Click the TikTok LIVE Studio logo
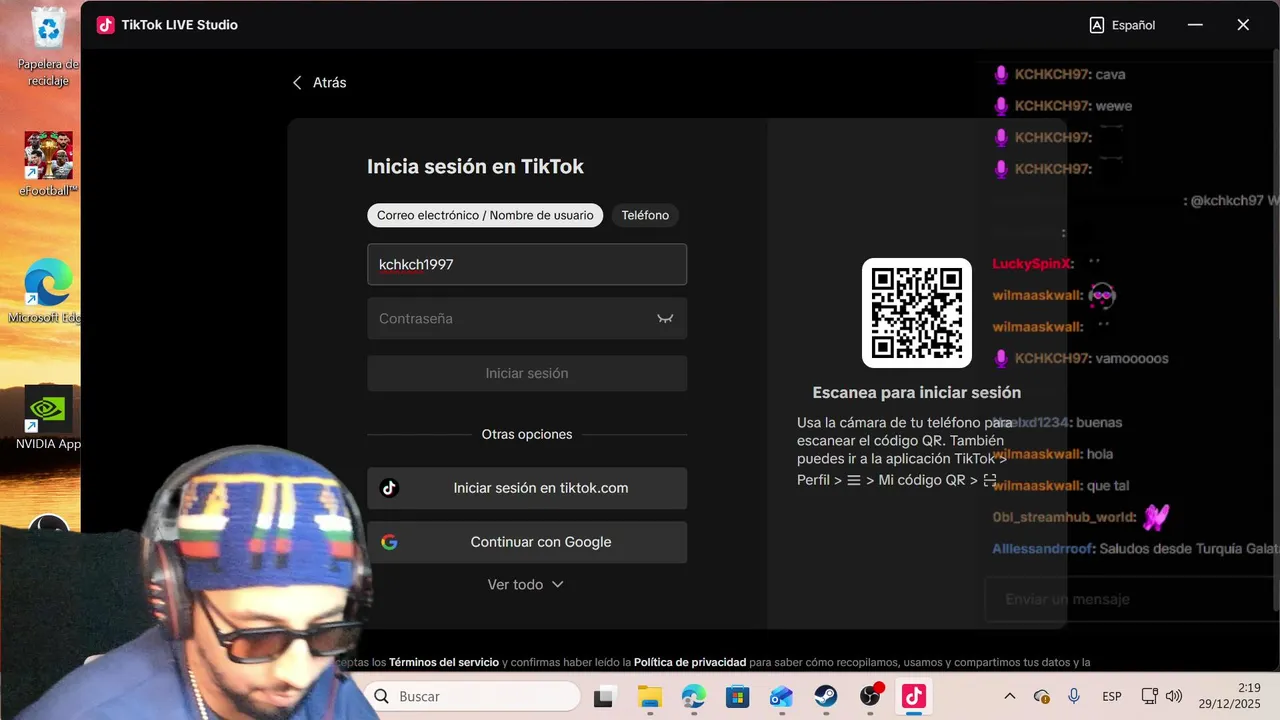 106,25
